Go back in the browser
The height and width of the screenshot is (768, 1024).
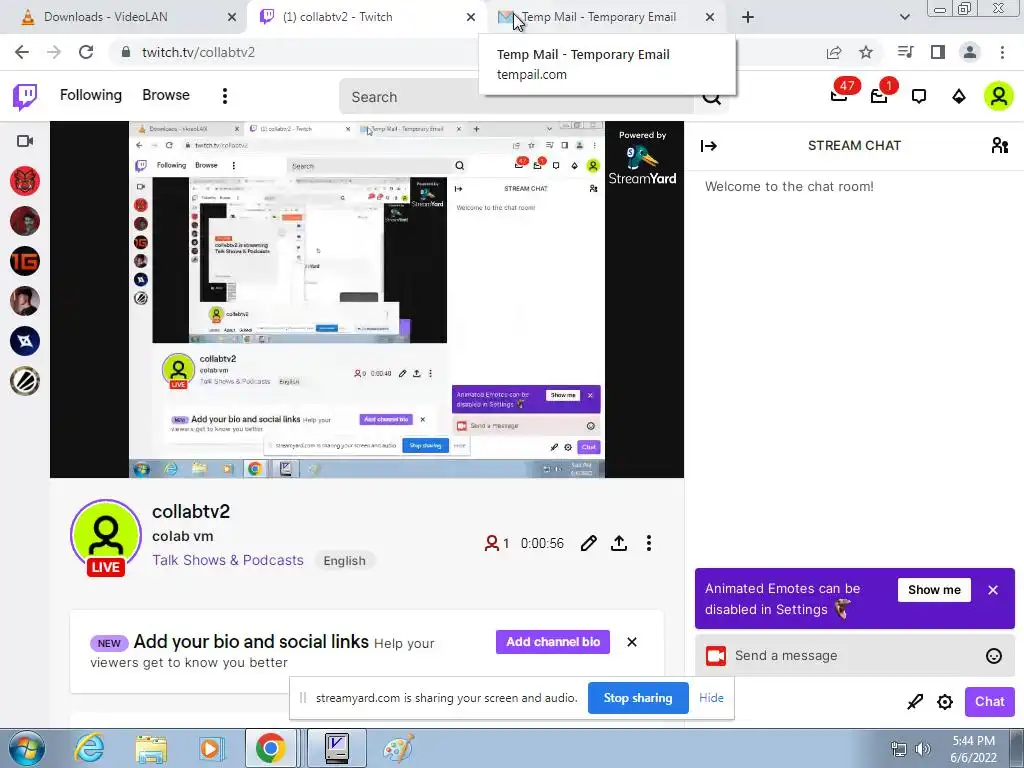[22, 52]
